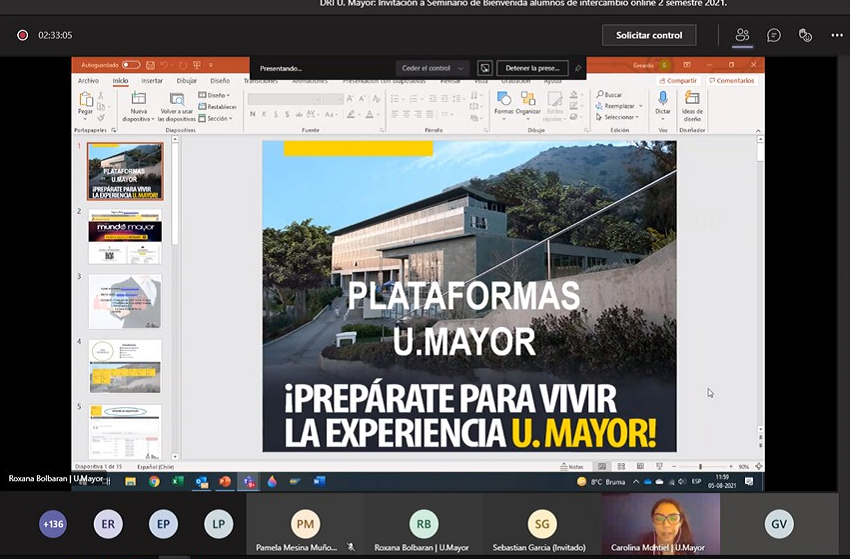Screen dimensions: 850x560
Task: Open the Reemplazar dropdown
Action: coord(619,106)
